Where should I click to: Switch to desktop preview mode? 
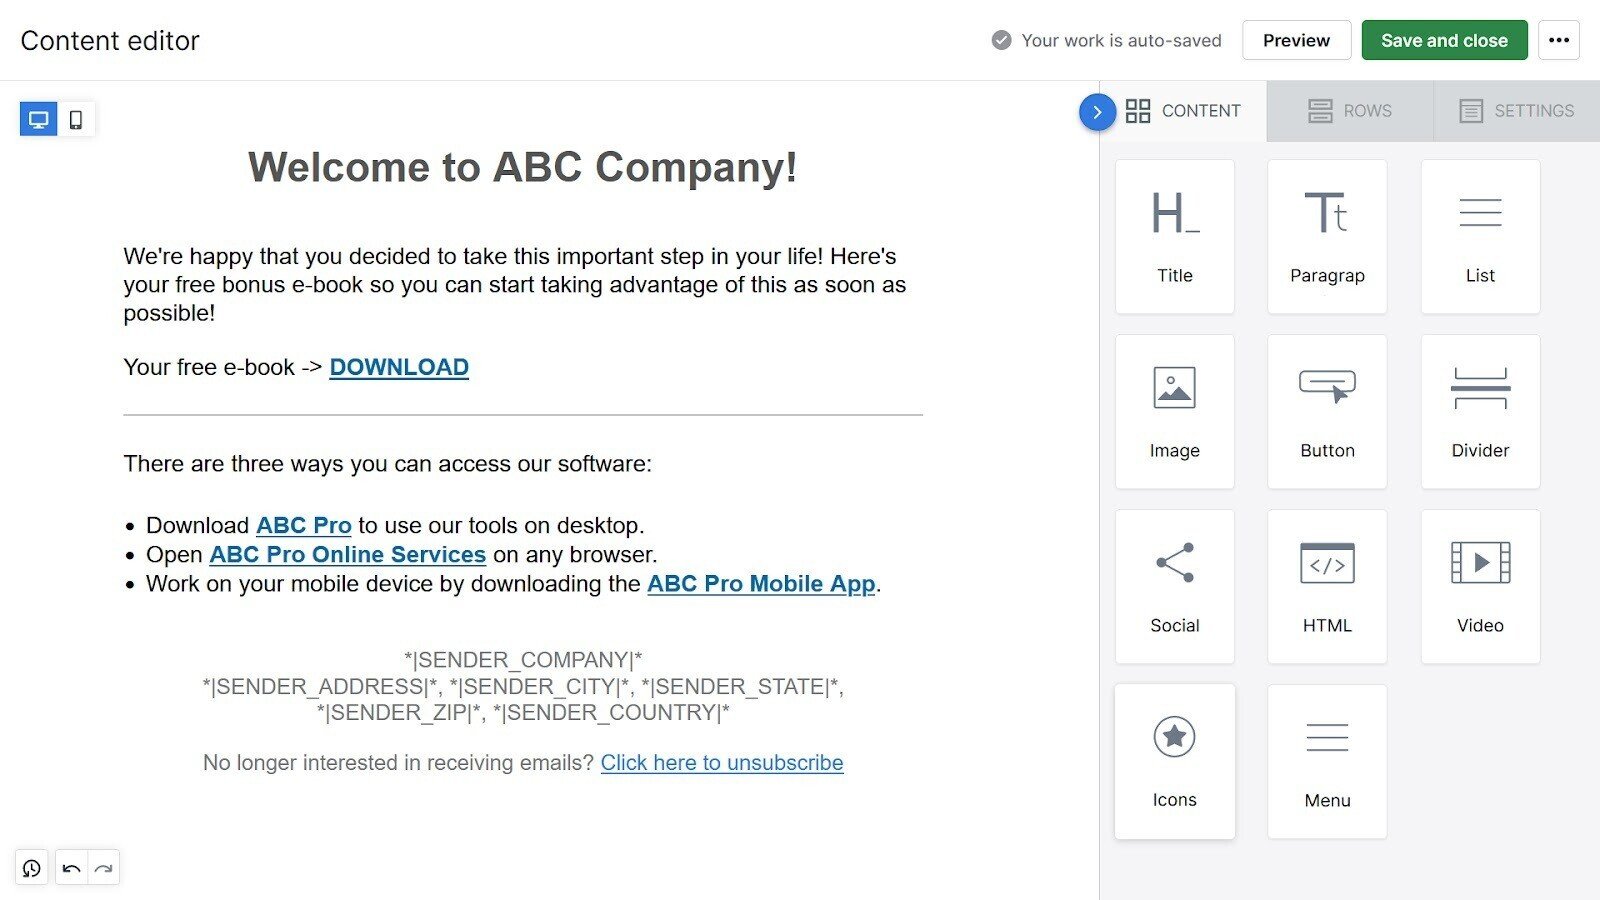pyautogui.click(x=38, y=118)
